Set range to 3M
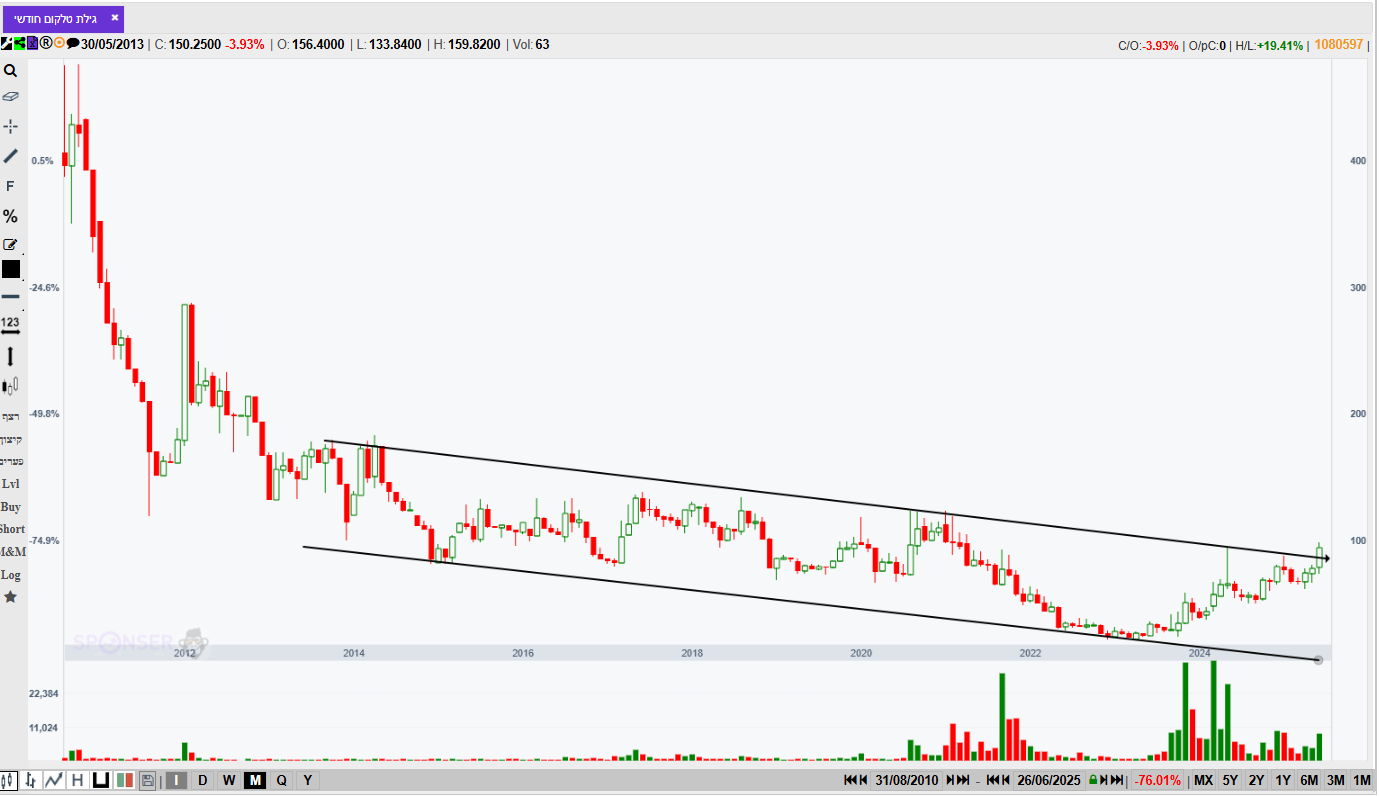 [x=1335, y=780]
